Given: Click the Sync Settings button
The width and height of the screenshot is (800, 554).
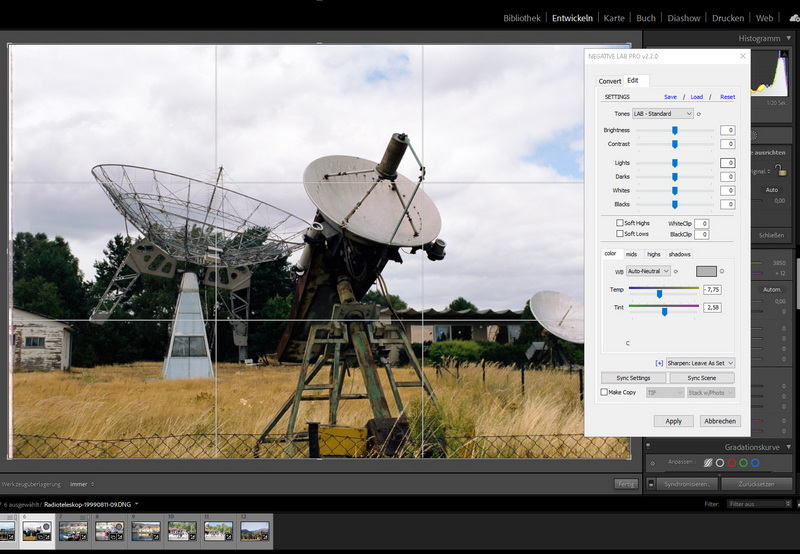Looking at the screenshot, I should 633,378.
